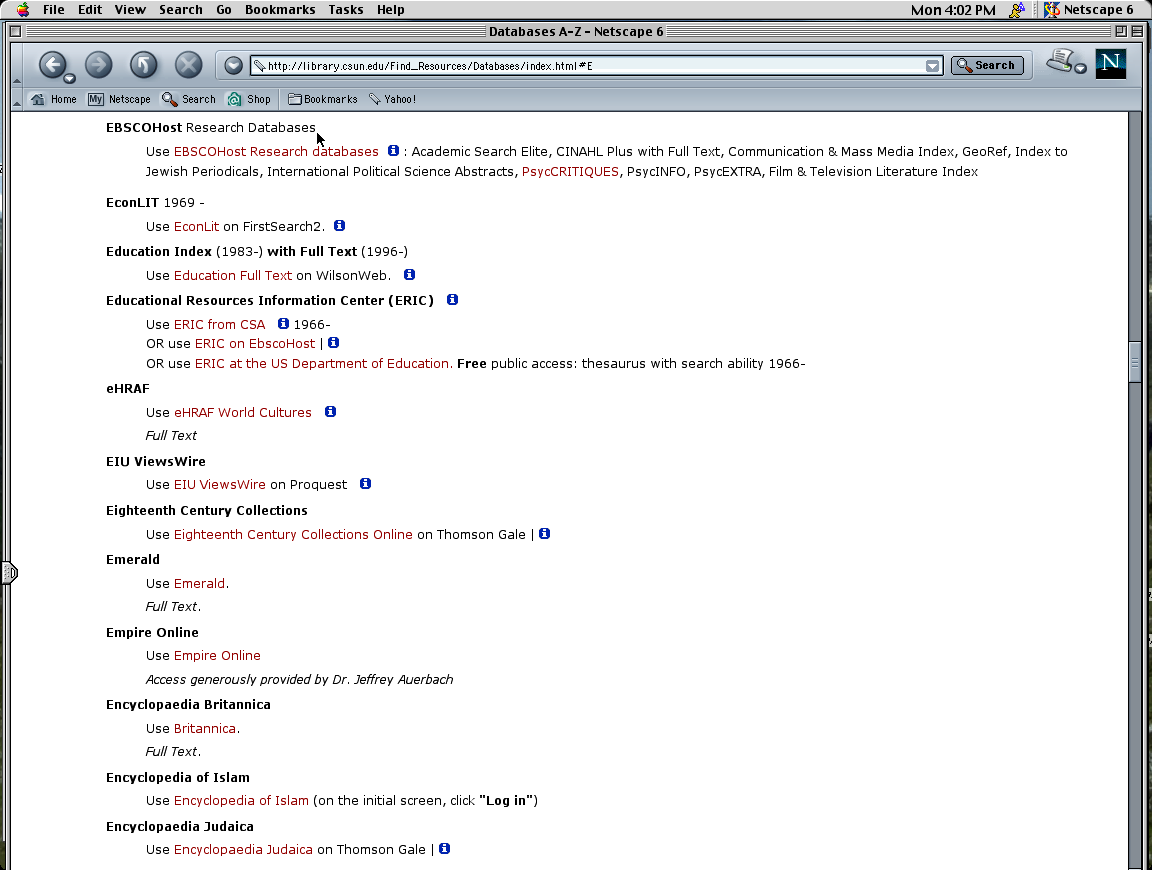
Task: Open the Emerald link
Action: point(199,583)
